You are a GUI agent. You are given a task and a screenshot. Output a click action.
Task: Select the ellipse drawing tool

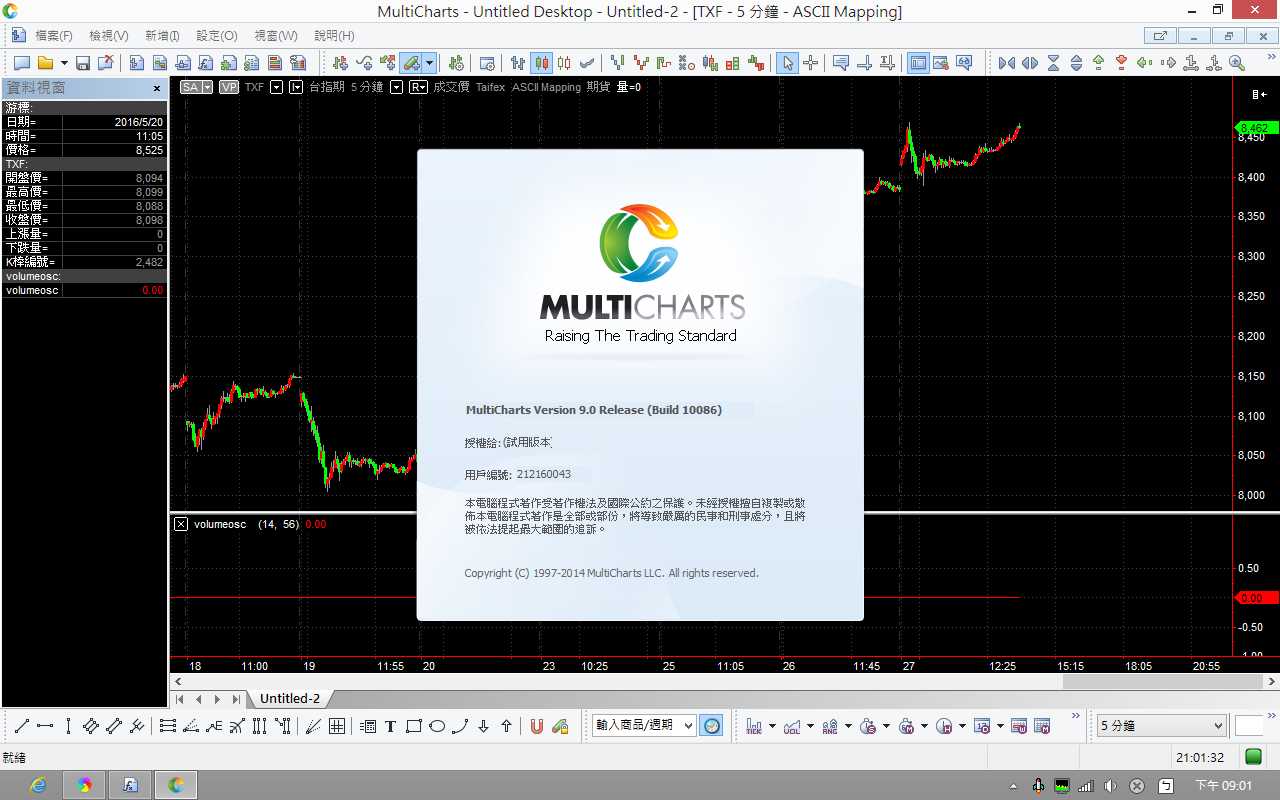pos(437,726)
